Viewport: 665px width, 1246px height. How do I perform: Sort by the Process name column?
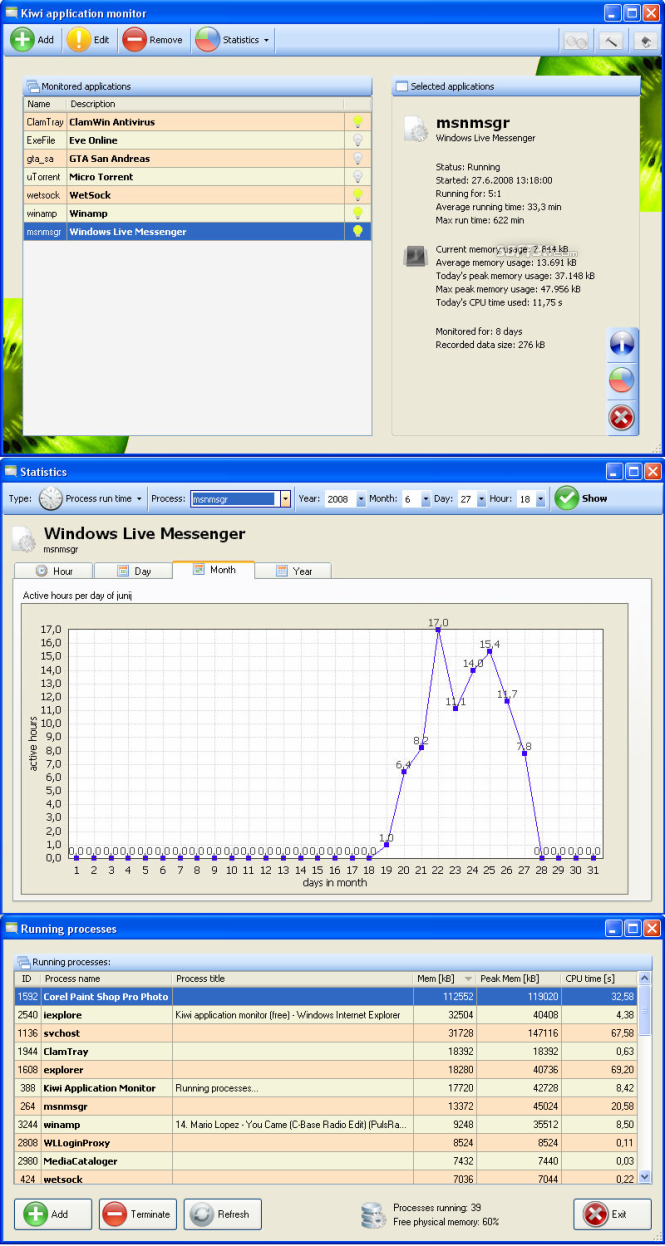pos(106,978)
